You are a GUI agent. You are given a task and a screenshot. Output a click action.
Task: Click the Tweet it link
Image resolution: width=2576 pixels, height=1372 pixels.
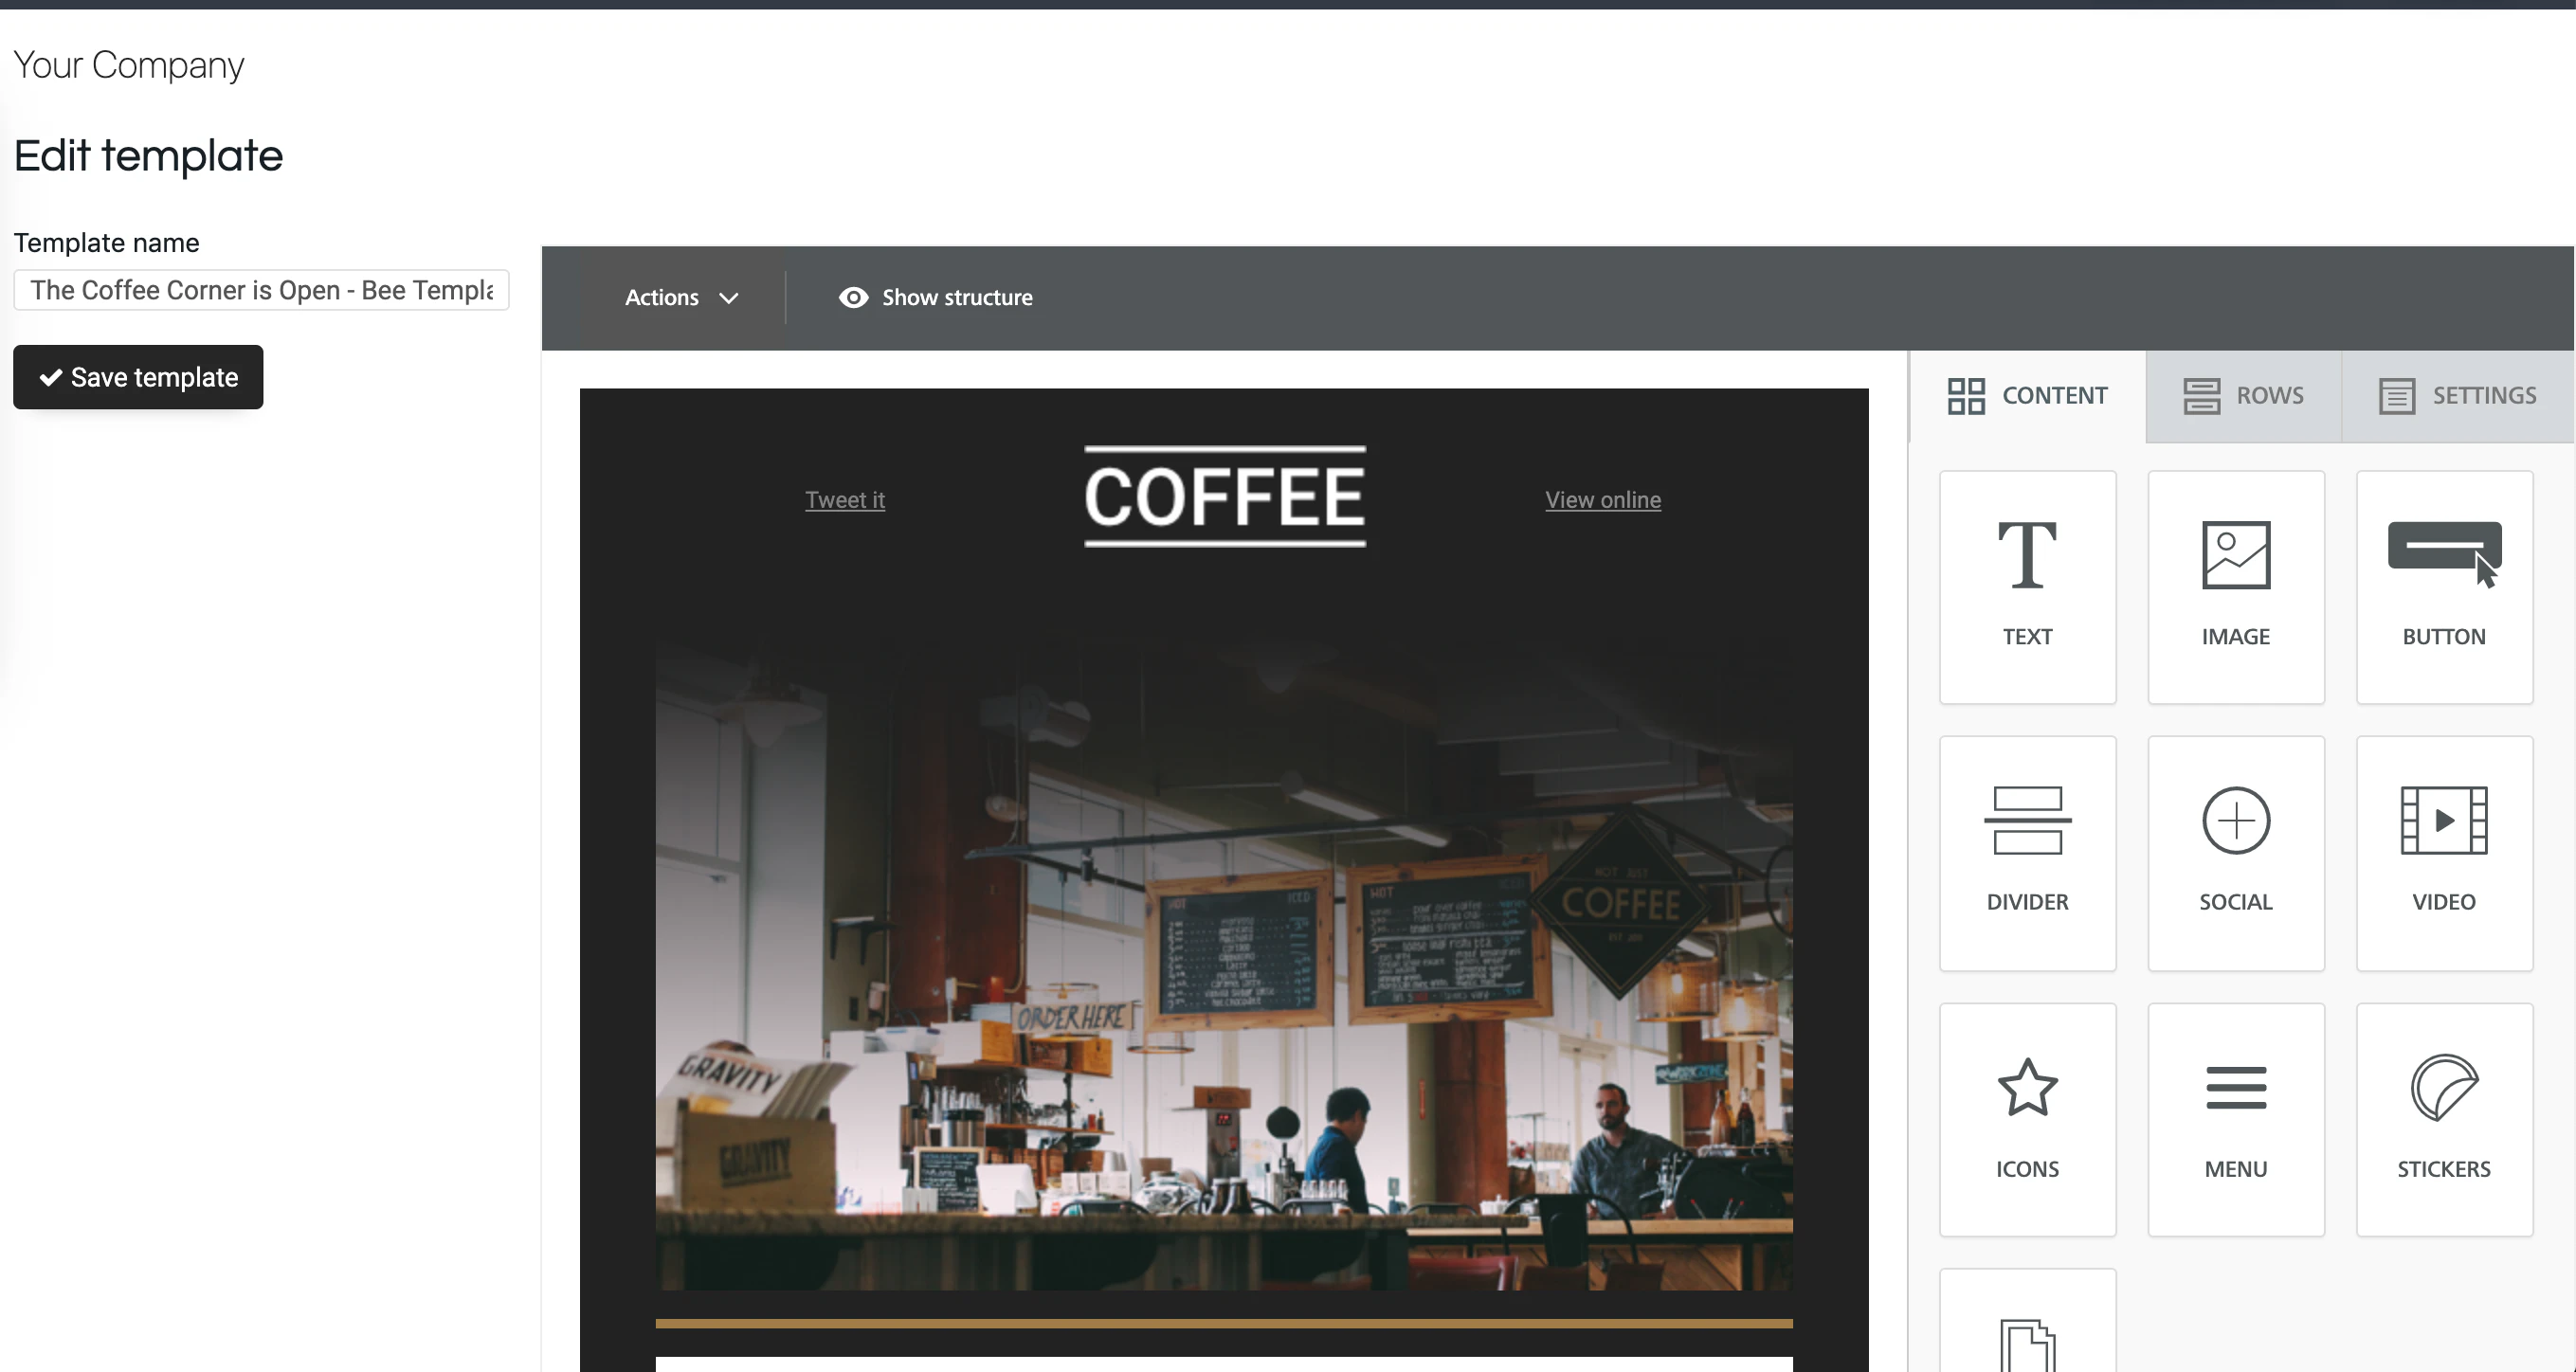pyautogui.click(x=845, y=499)
